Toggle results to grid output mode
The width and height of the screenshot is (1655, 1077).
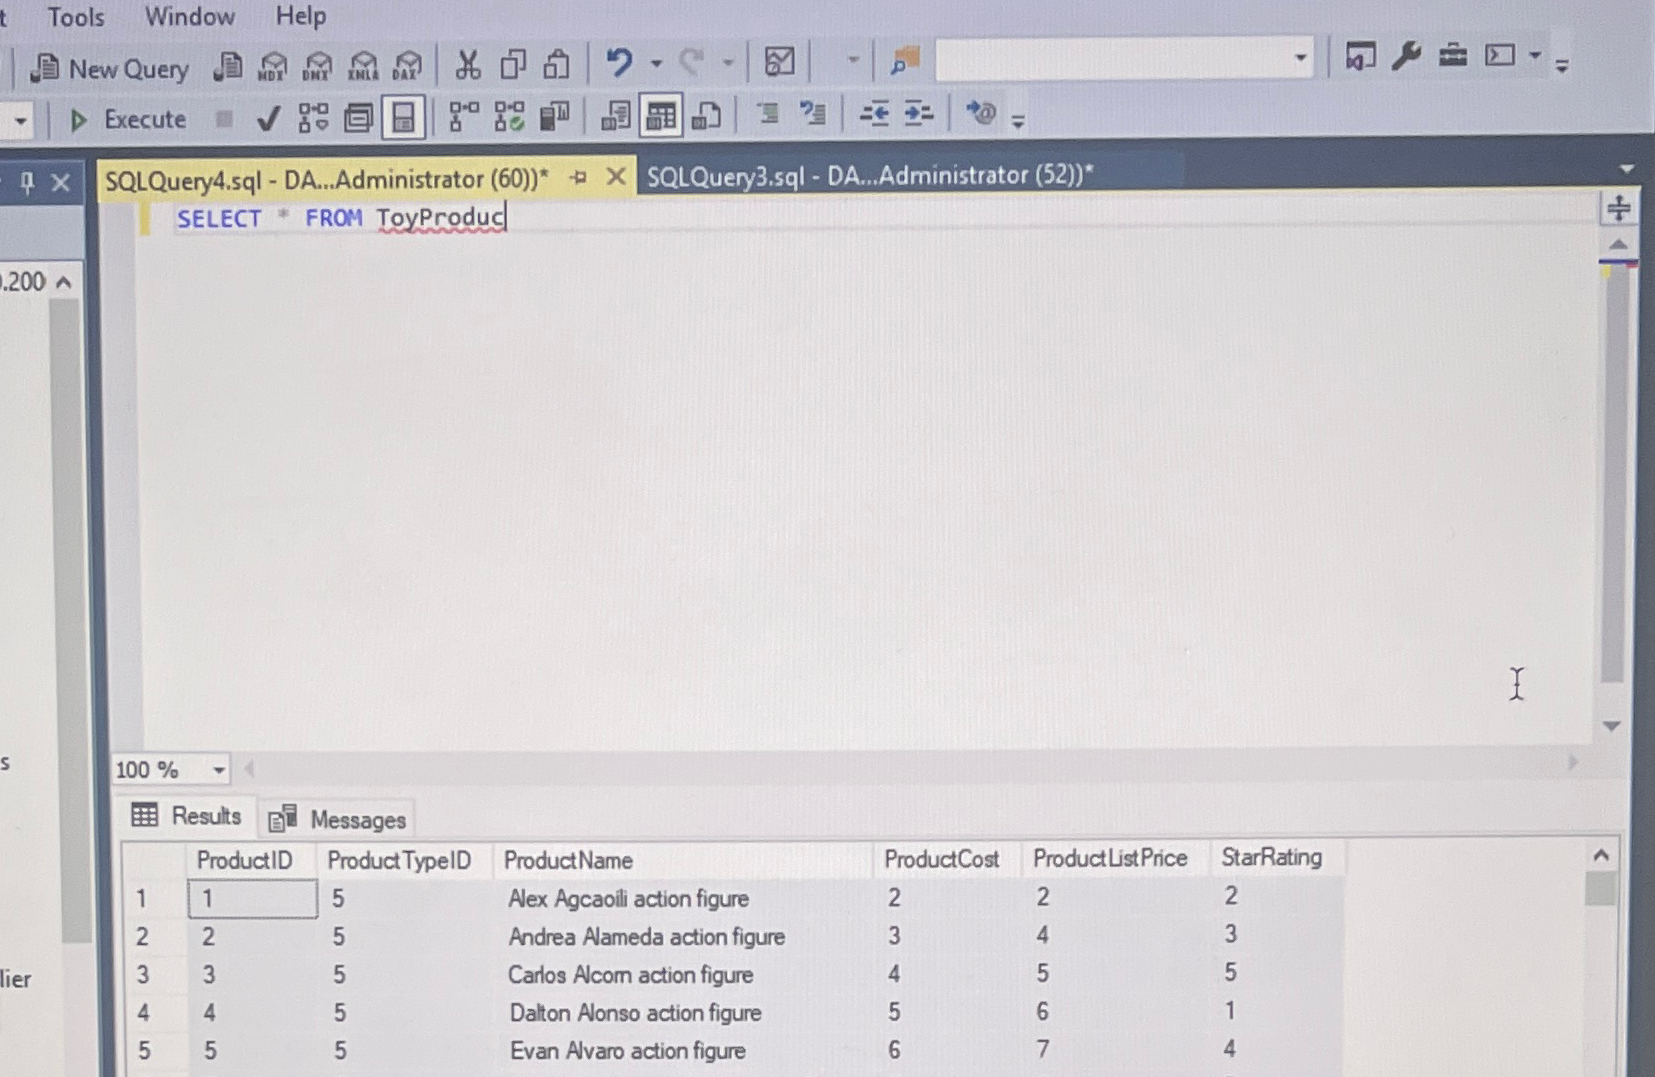[x=659, y=115]
